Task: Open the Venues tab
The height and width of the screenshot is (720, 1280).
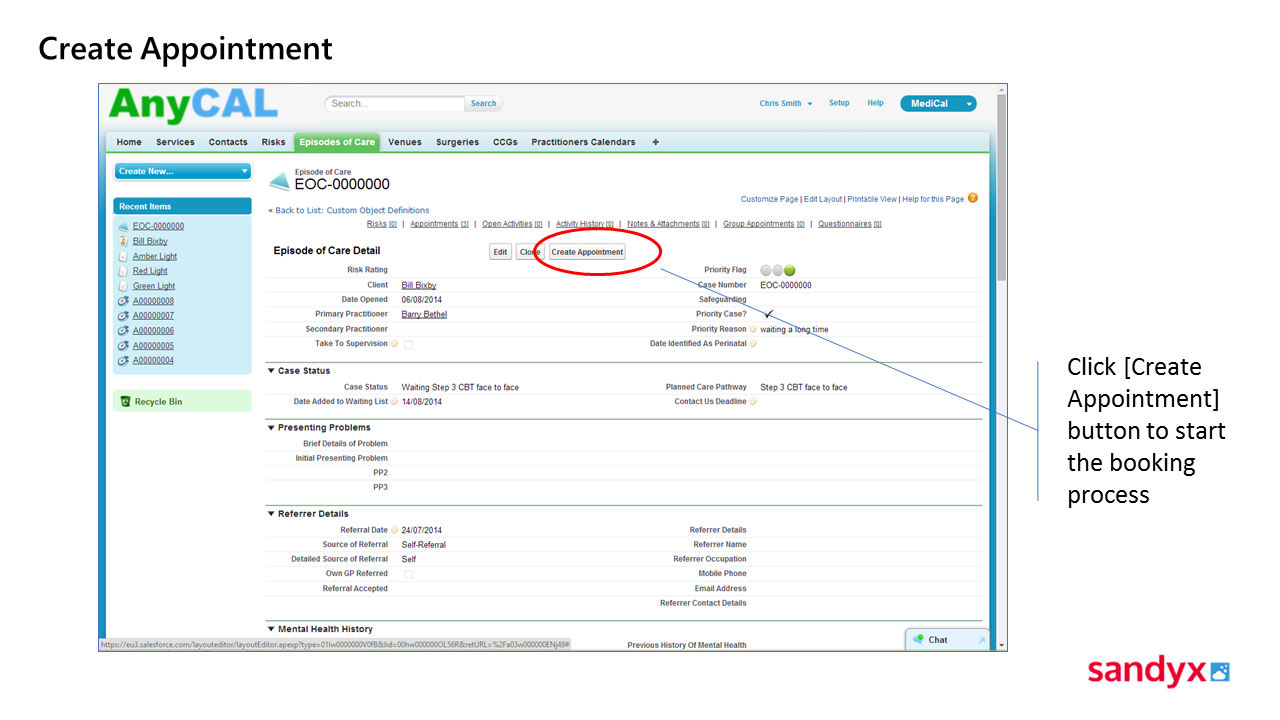Action: click(x=405, y=142)
